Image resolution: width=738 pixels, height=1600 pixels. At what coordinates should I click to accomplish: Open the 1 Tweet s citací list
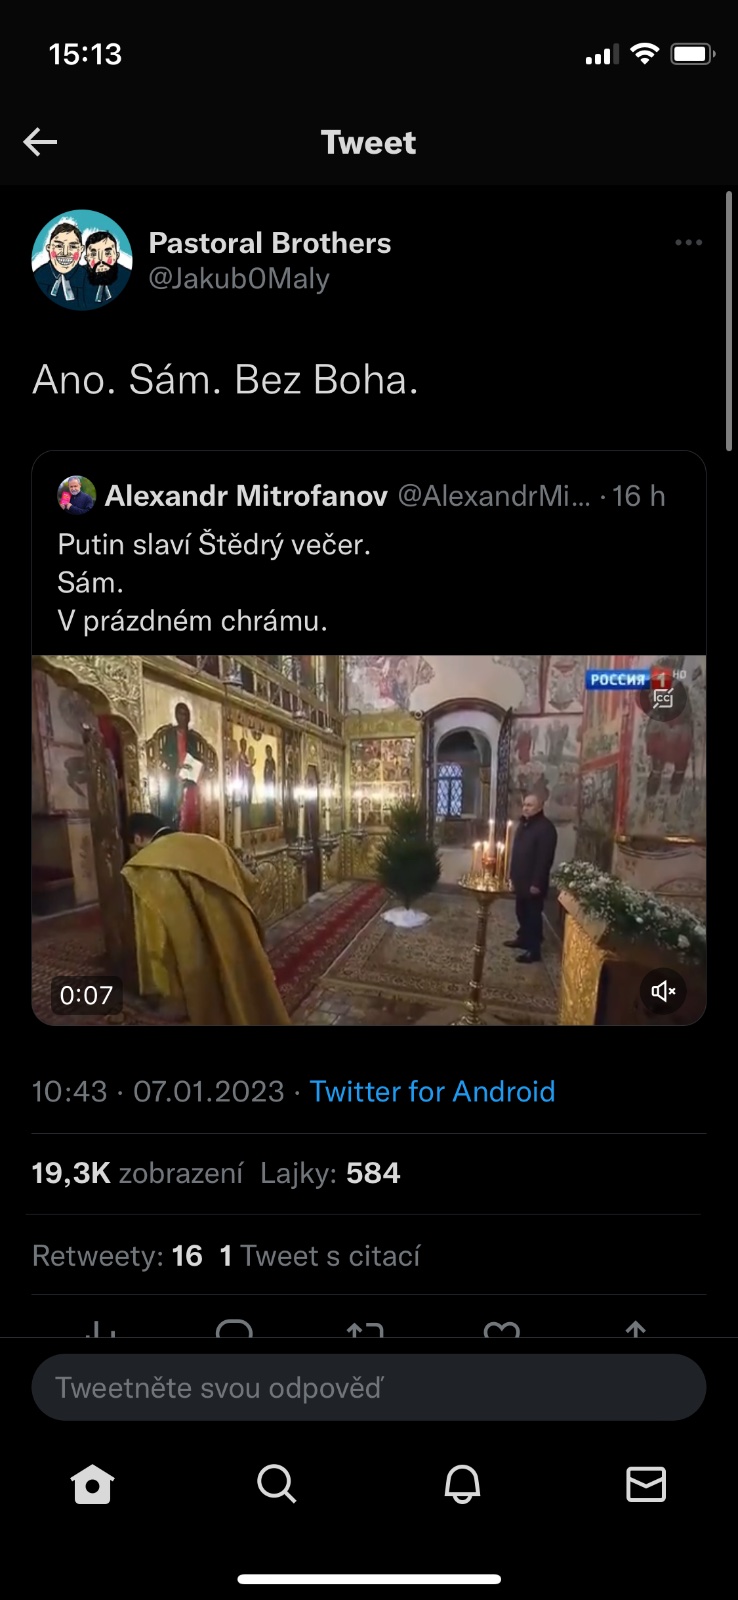(320, 1255)
